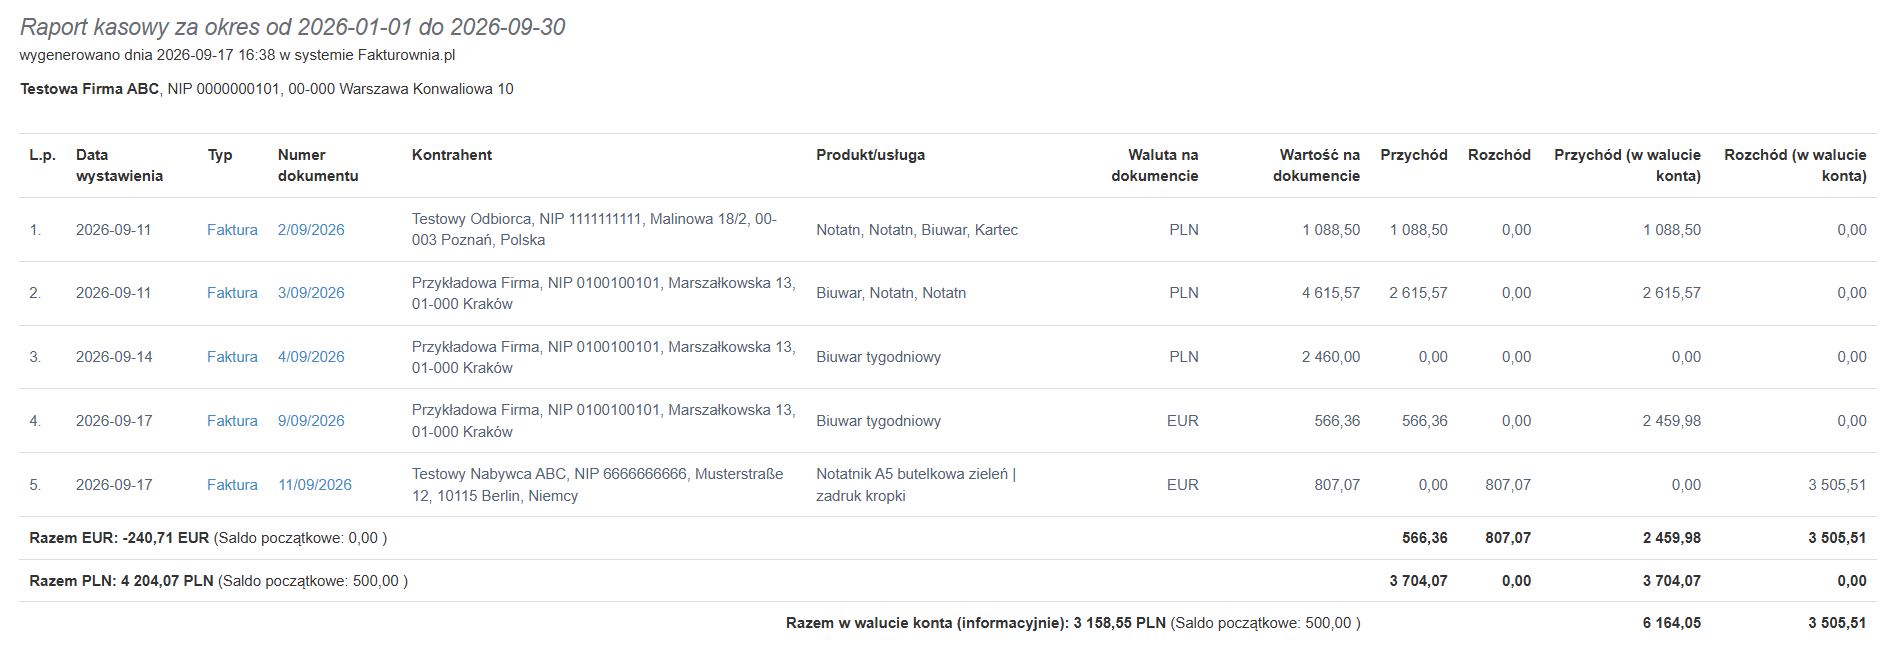Image resolution: width=1890 pixels, height=651 pixels.
Task: Click Faktura type link in row 5
Action: click(x=232, y=485)
